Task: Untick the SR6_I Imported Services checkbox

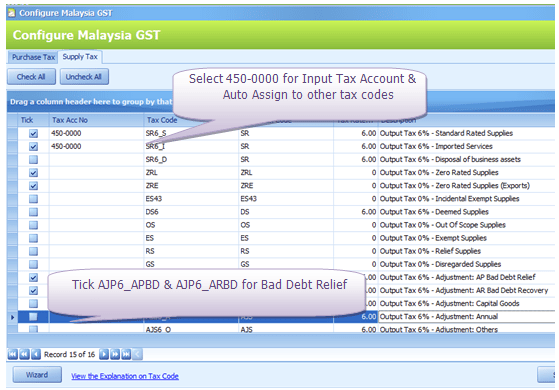Action: tap(33, 147)
